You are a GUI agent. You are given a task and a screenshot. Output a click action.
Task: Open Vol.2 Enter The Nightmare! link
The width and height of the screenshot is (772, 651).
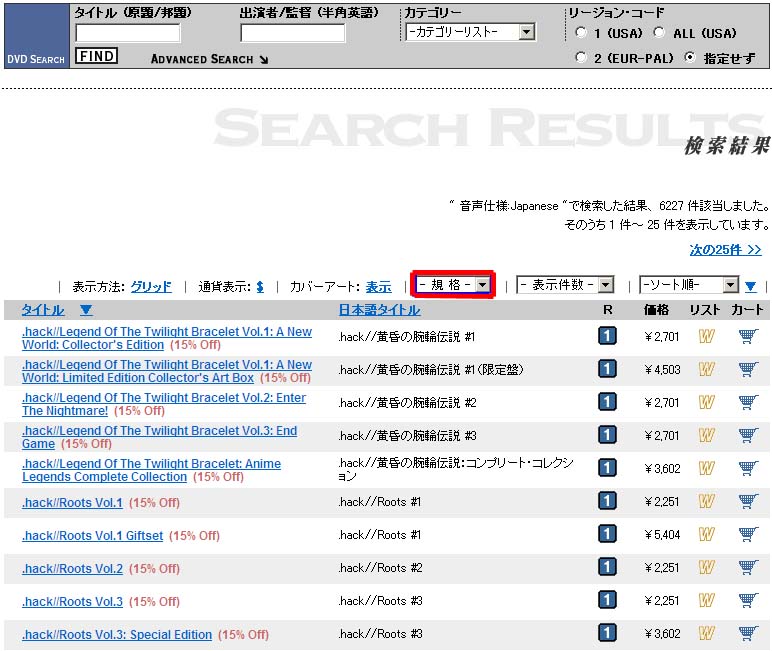click(164, 404)
